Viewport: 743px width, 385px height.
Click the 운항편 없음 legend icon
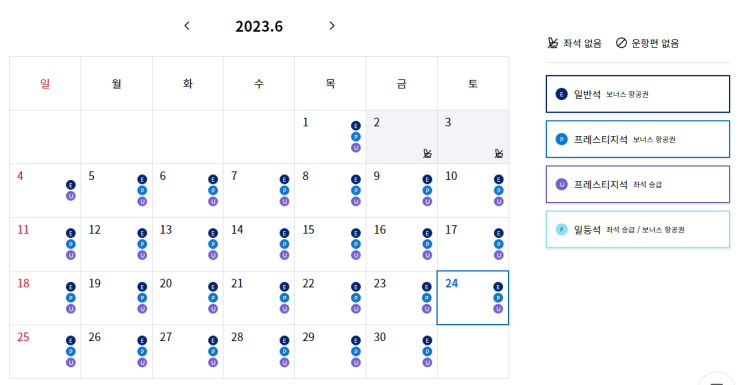[x=621, y=43]
